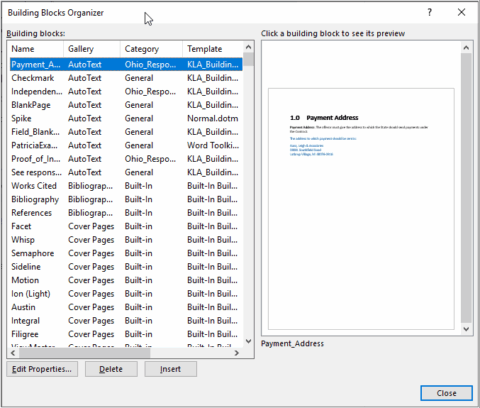Select the Sideline cover page
Viewport: 480px width, 408px height.
[126, 267]
